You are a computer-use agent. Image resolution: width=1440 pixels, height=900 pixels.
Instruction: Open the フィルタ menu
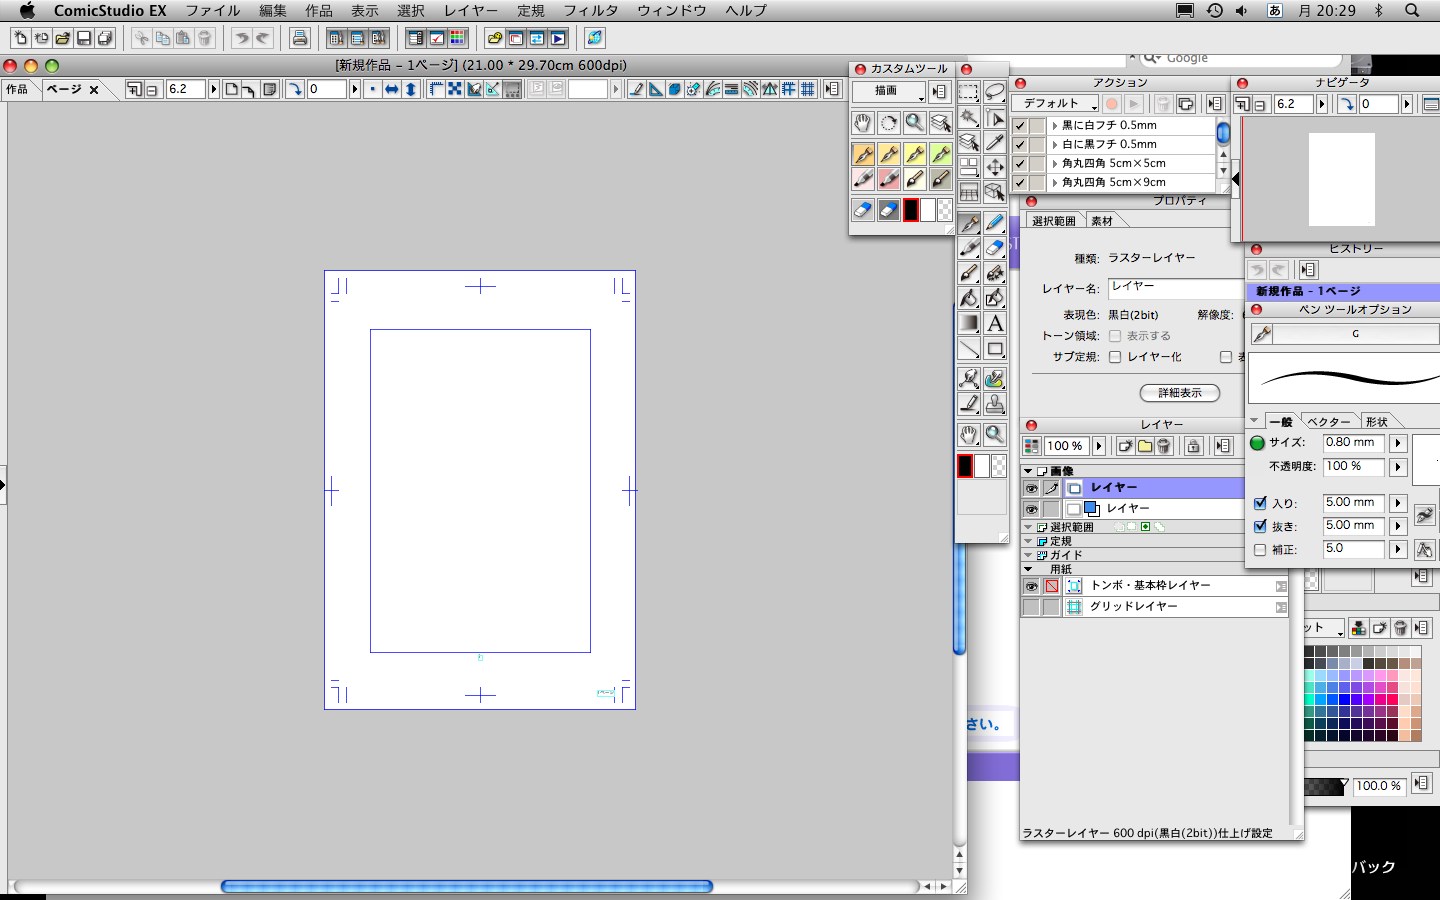click(x=590, y=11)
